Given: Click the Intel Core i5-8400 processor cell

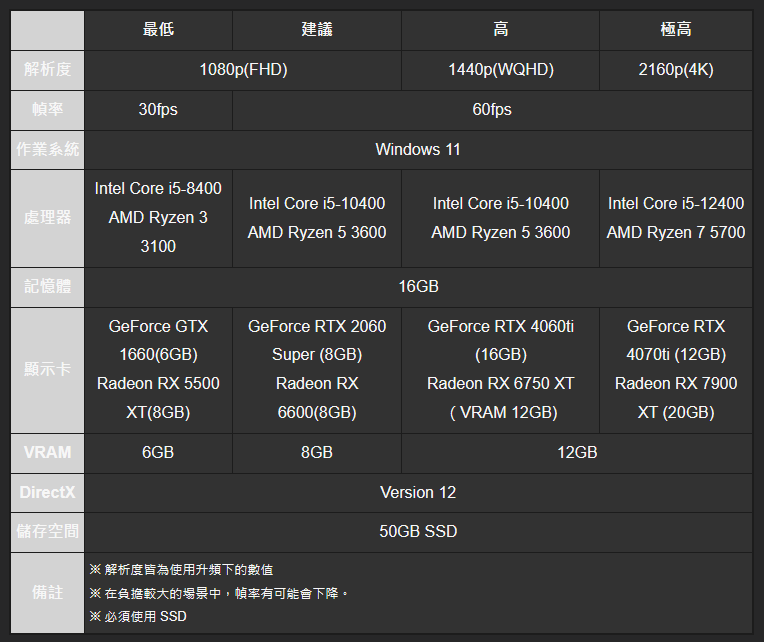Looking at the screenshot, I should (x=158, y=218).
